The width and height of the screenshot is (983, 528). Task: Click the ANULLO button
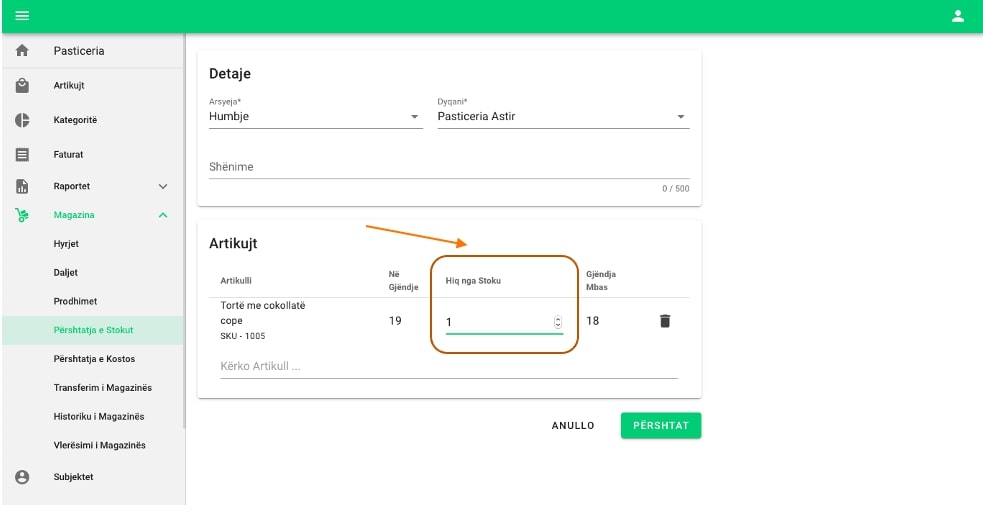pos(573,426)
